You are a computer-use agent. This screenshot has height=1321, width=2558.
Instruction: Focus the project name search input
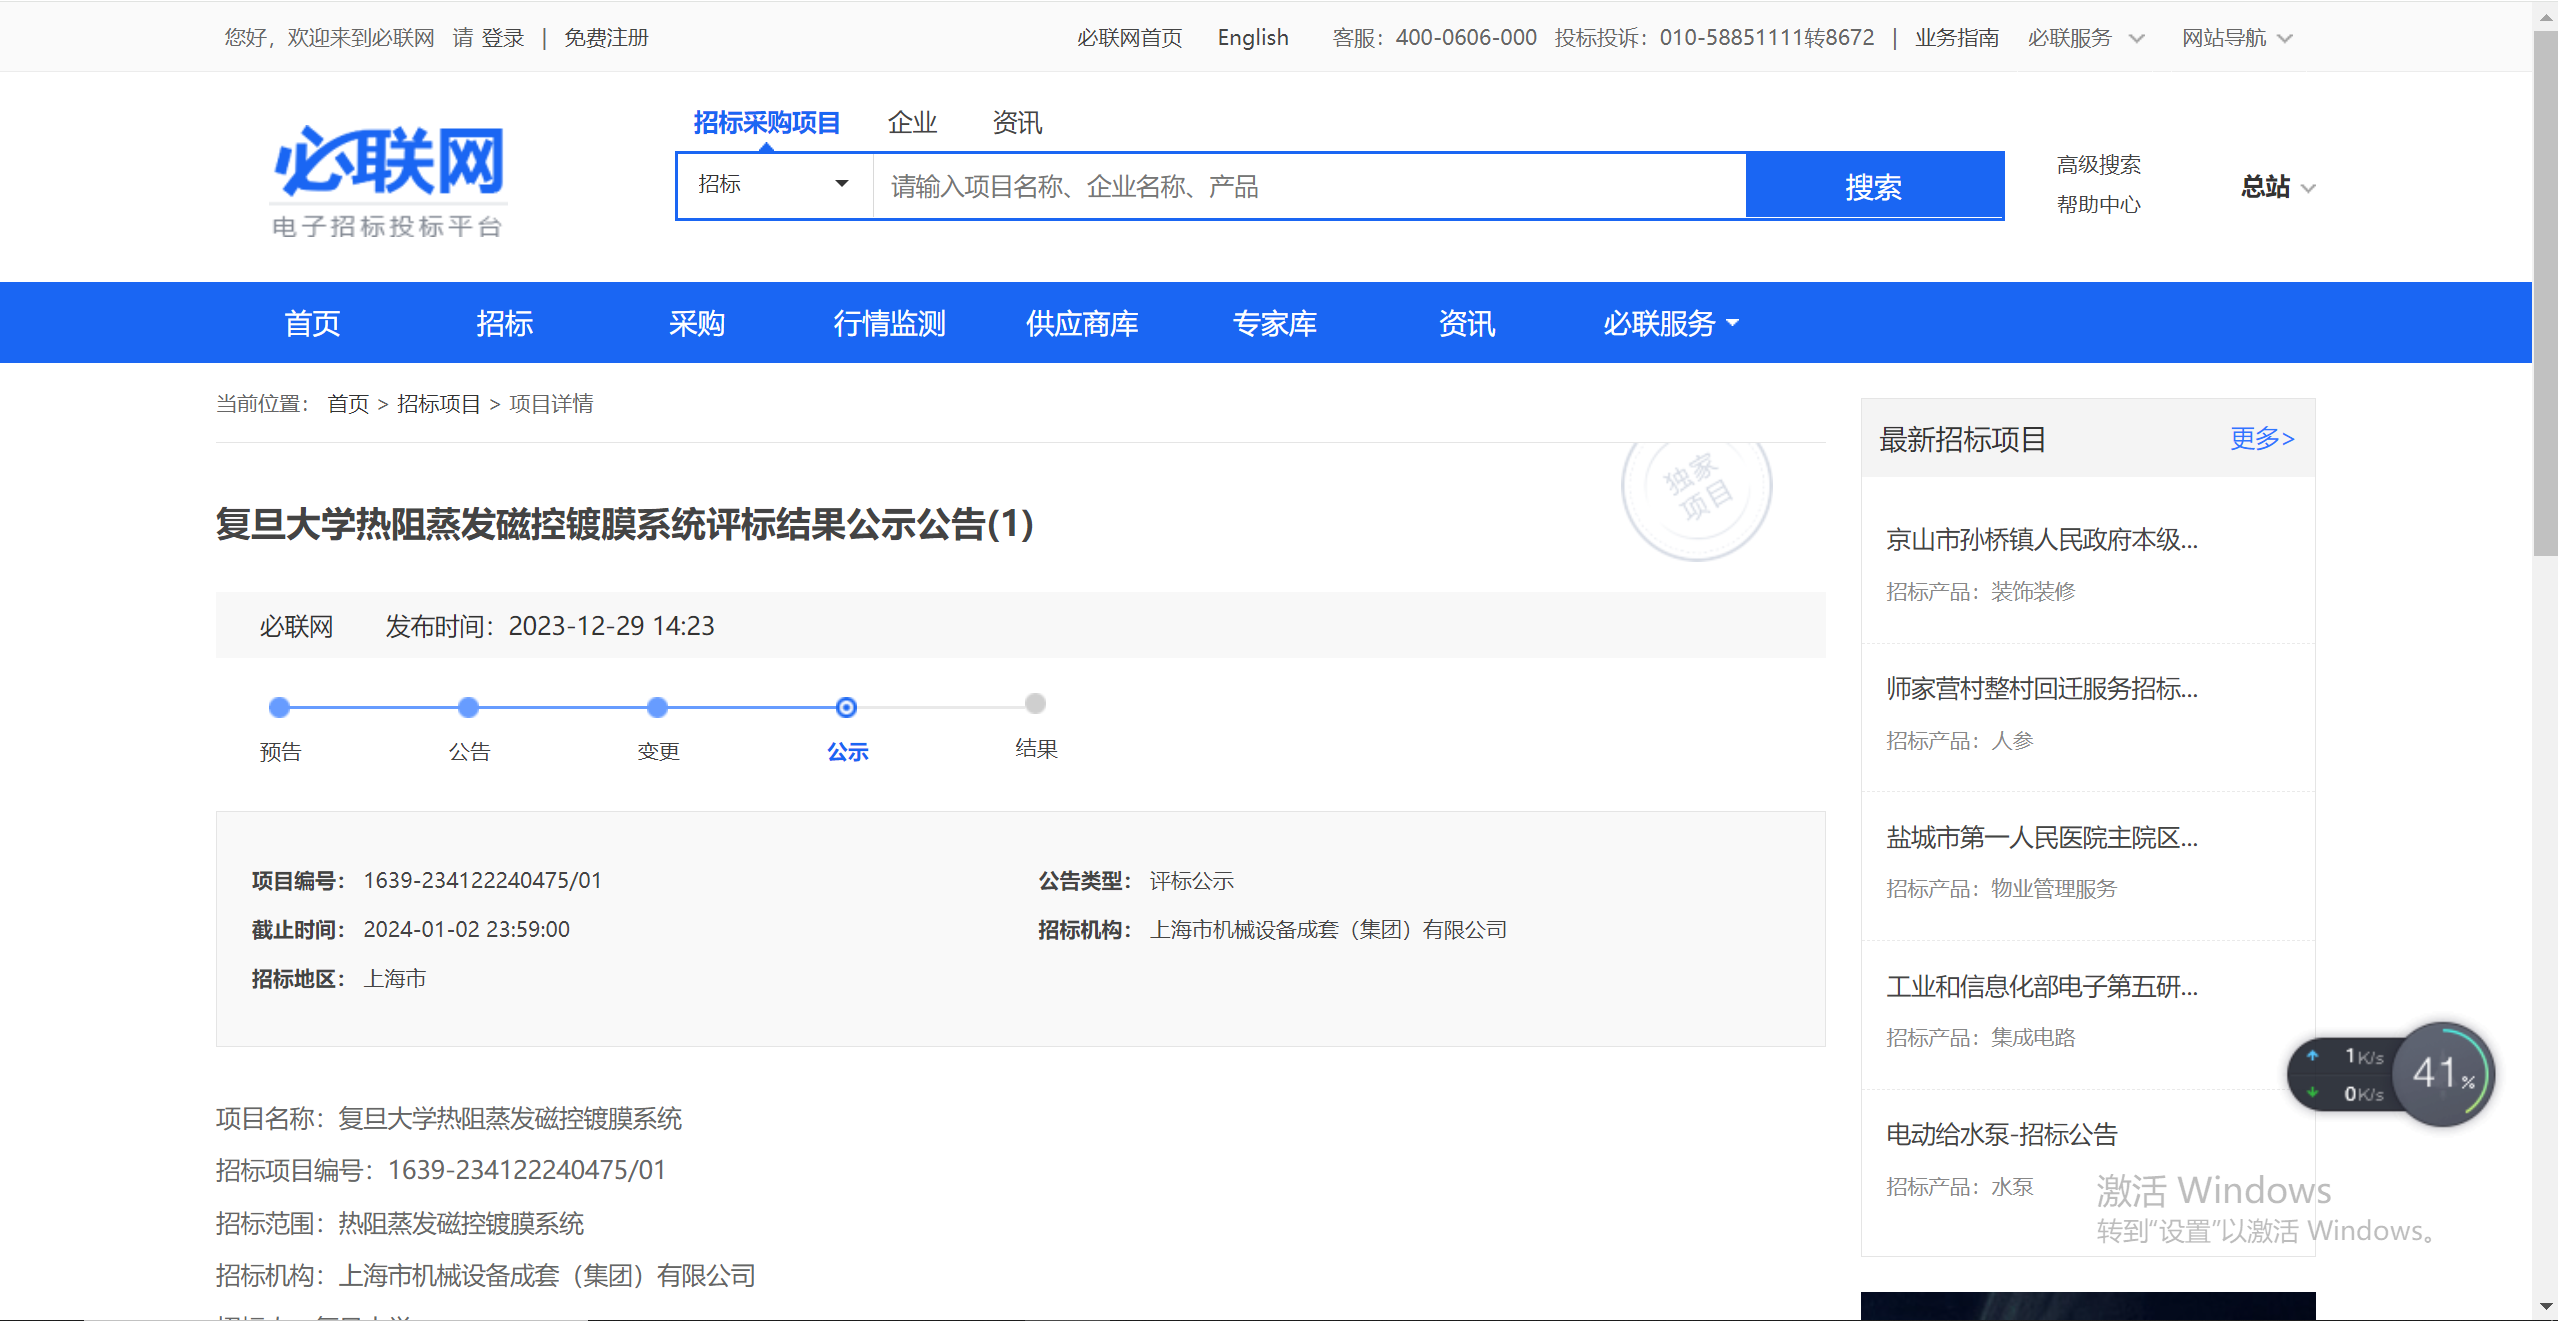[x=1309, y=186]
